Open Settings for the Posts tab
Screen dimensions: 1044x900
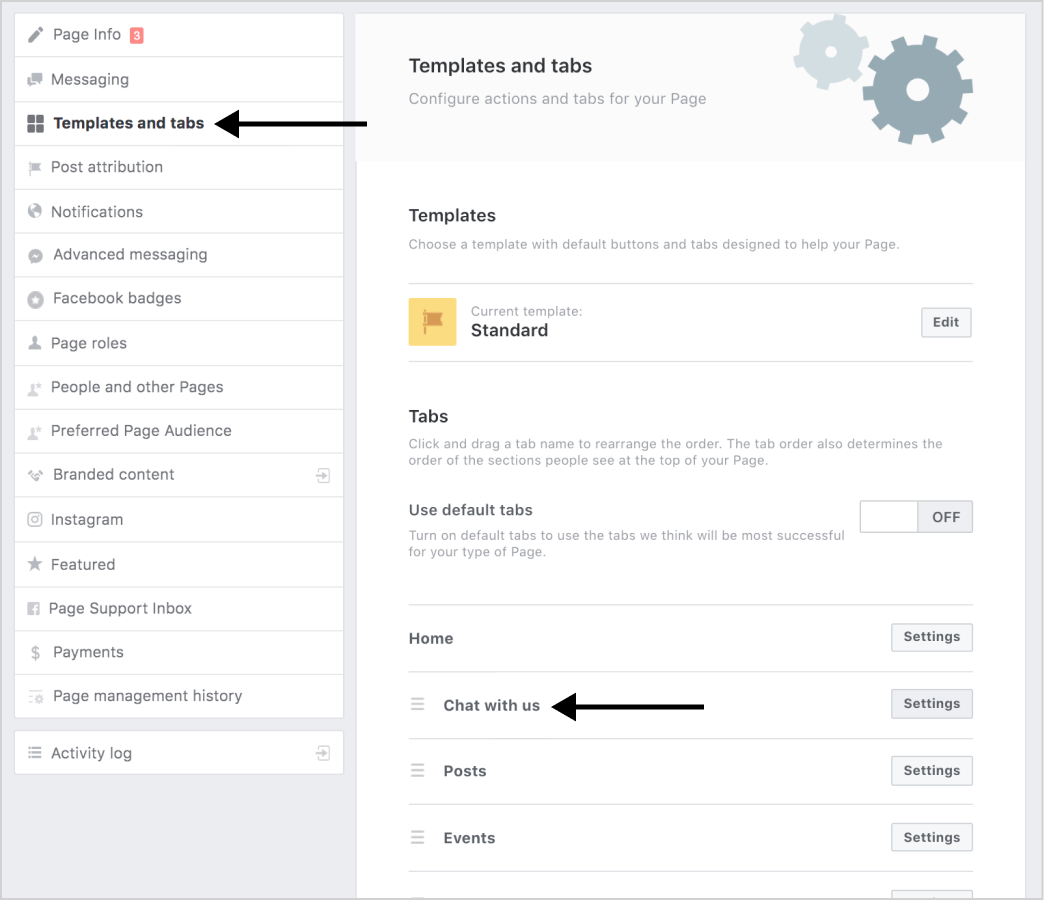coord(931,771)
